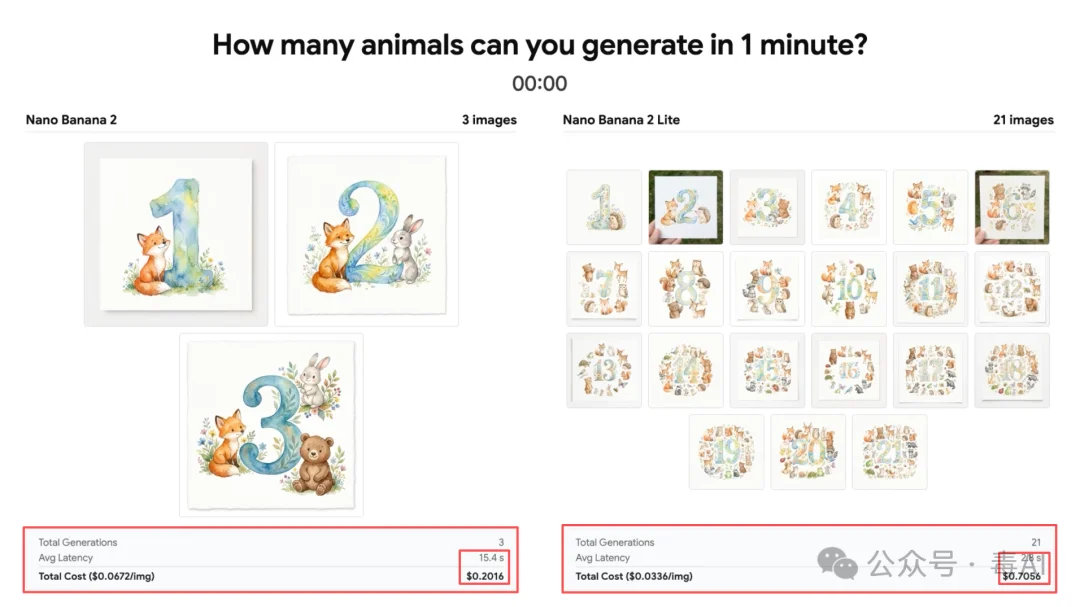Click the $0.2016 total cost value

pyautogui.click(x=485, y=576)
